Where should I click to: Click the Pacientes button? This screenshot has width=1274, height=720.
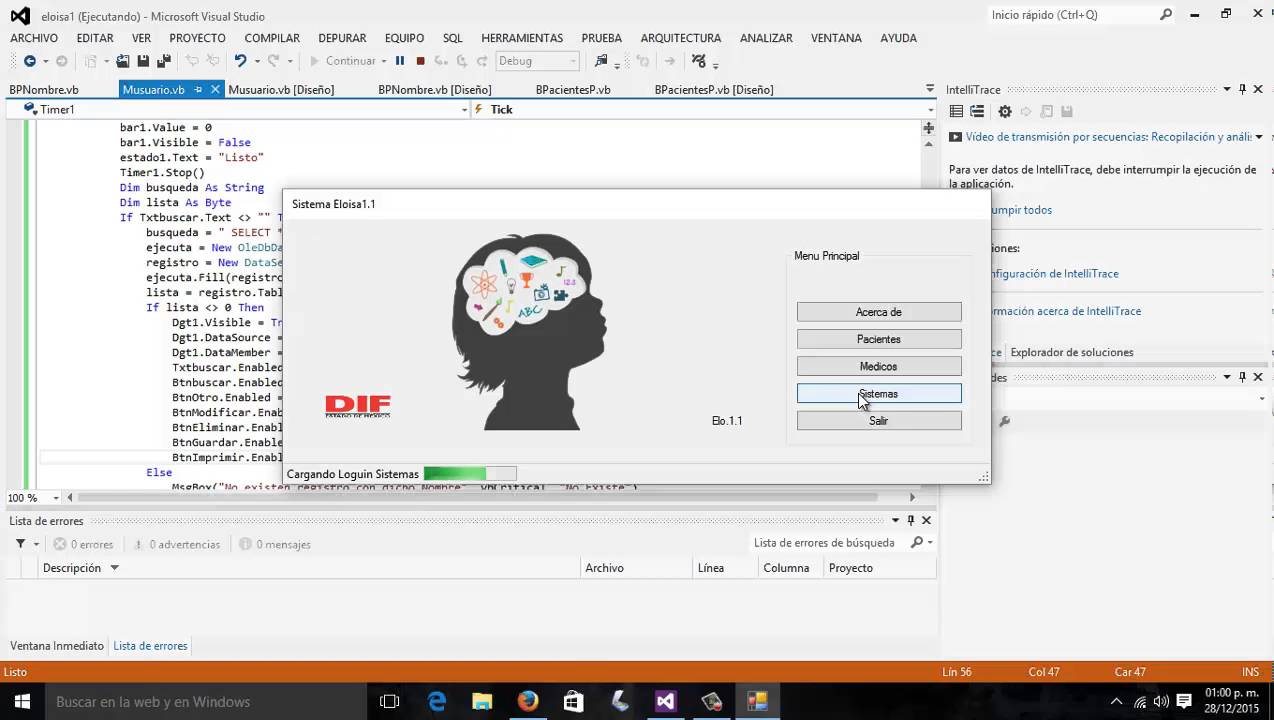click(x=879, y=339)
